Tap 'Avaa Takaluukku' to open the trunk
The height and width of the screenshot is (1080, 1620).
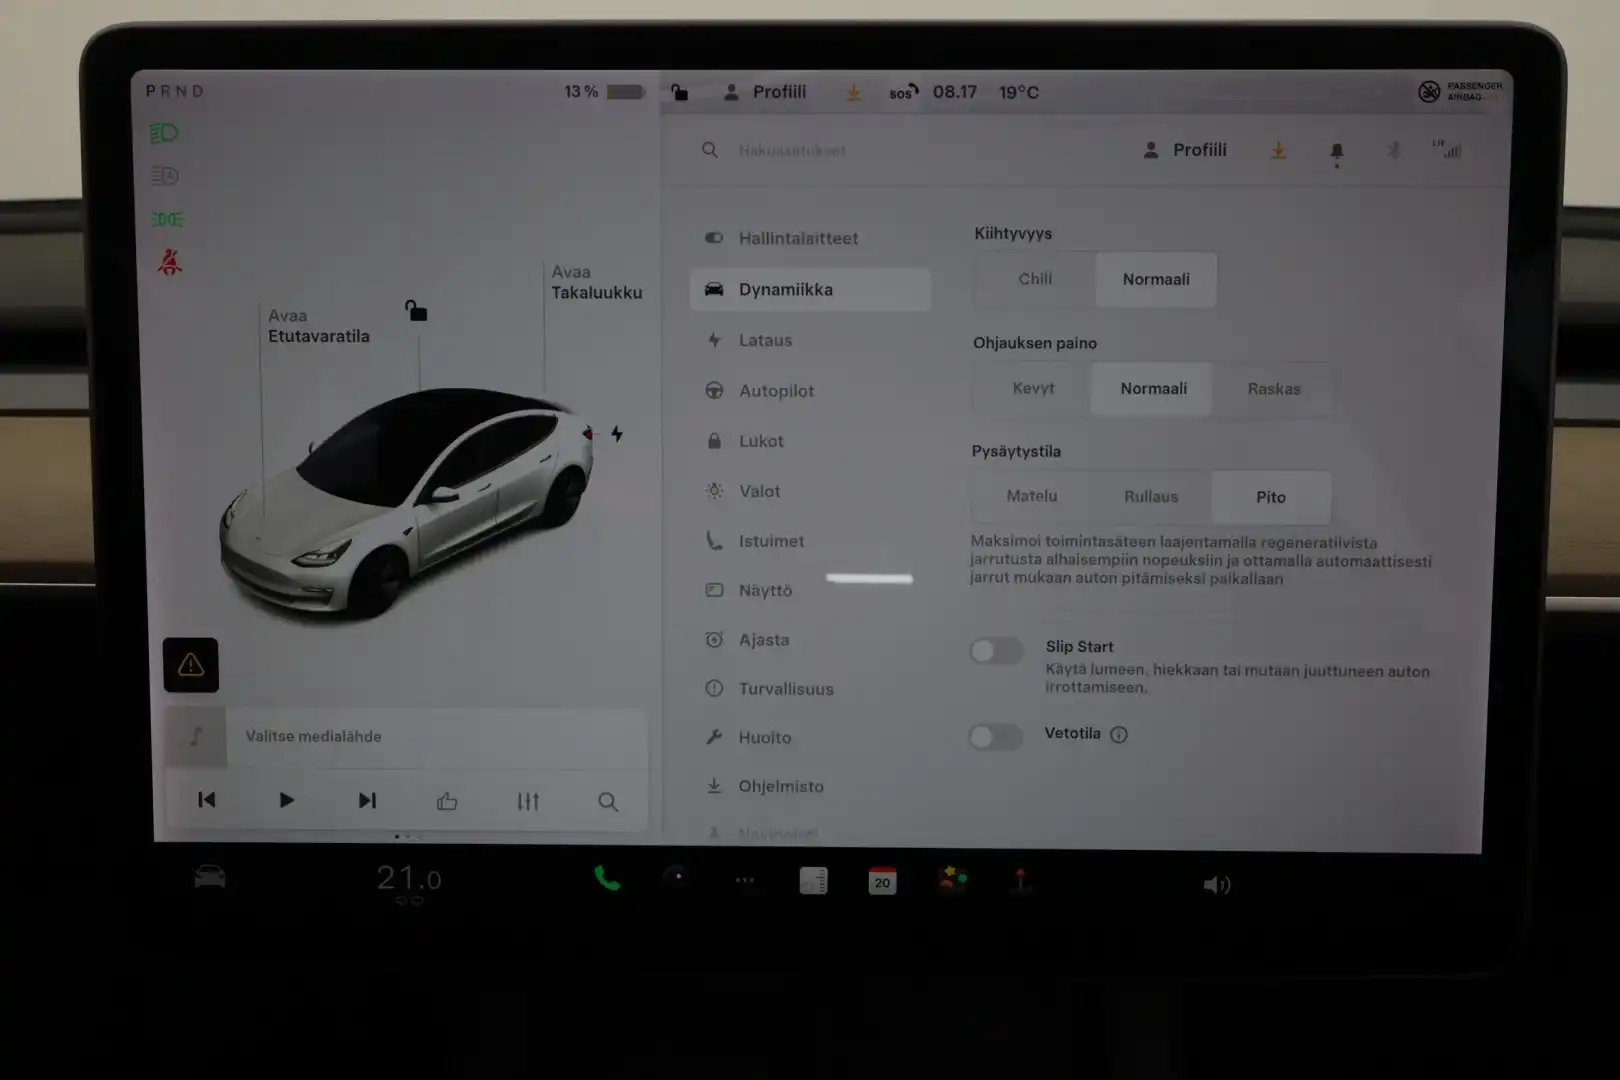(597, 282)
